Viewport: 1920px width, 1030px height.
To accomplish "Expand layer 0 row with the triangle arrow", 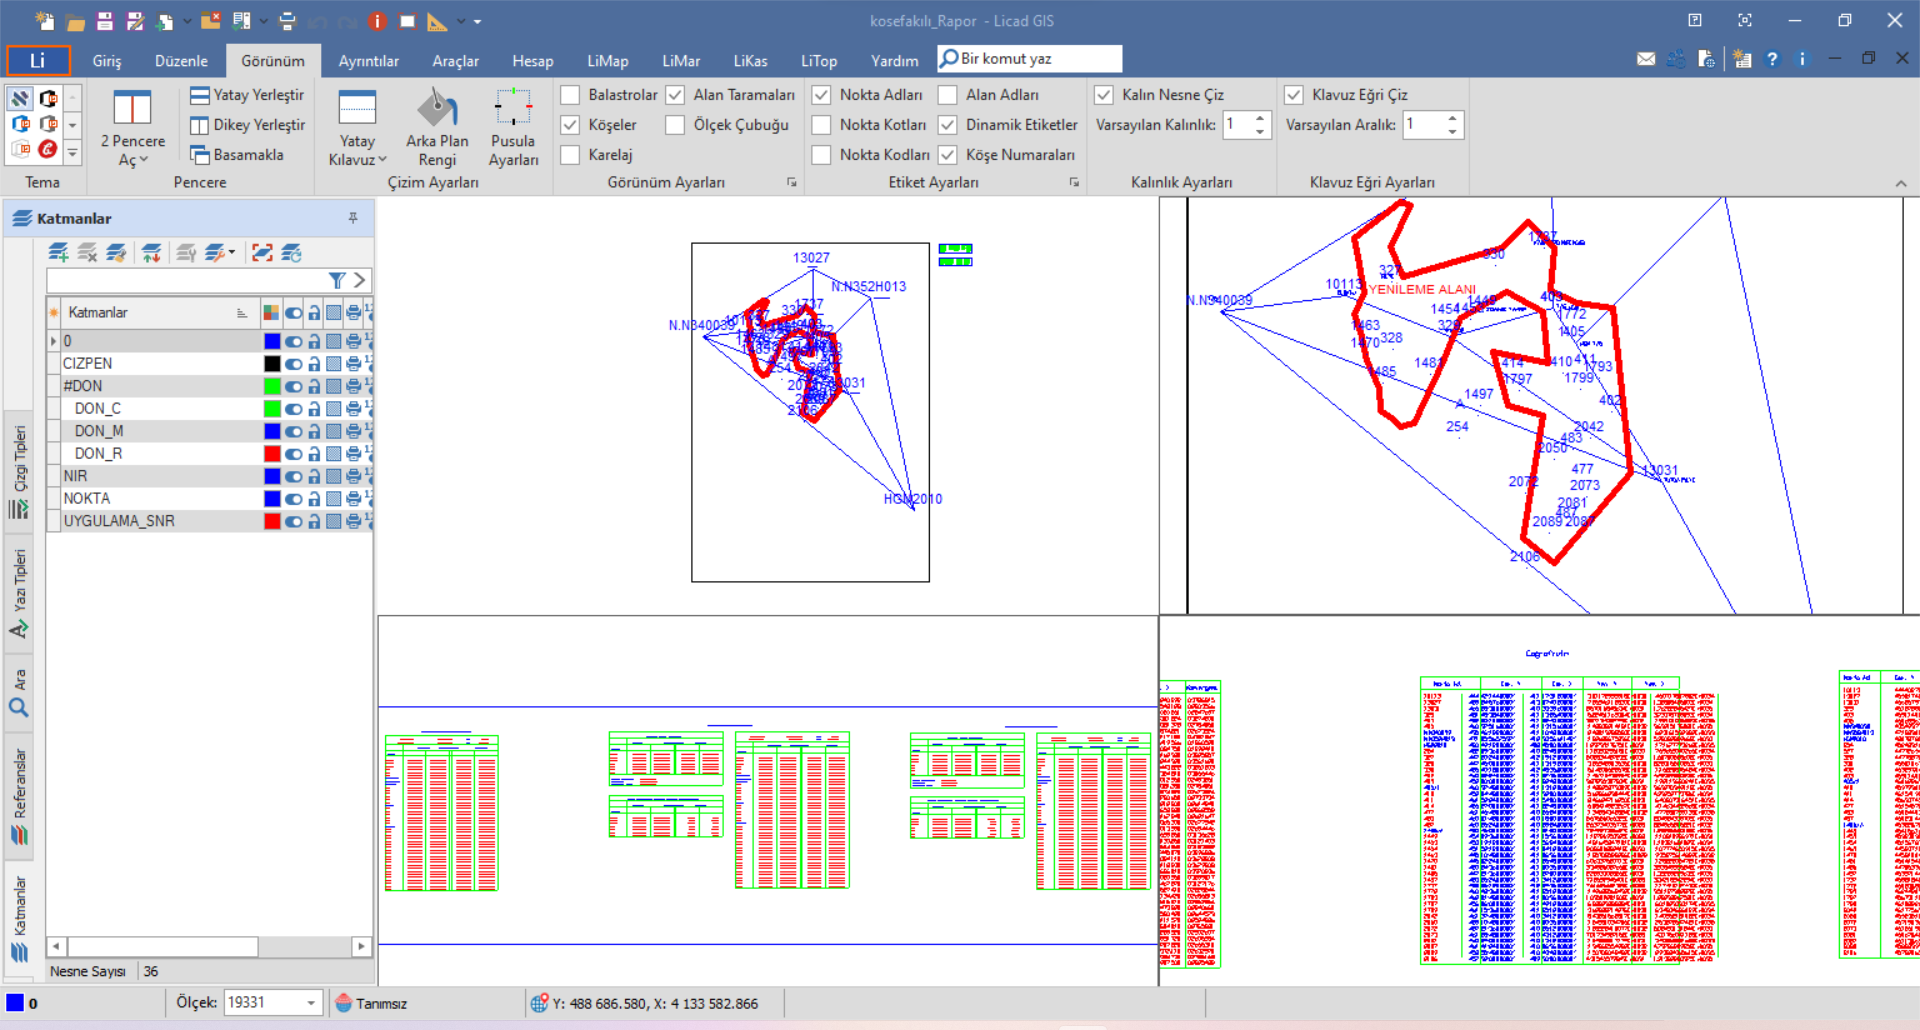I will pos(53,341).
